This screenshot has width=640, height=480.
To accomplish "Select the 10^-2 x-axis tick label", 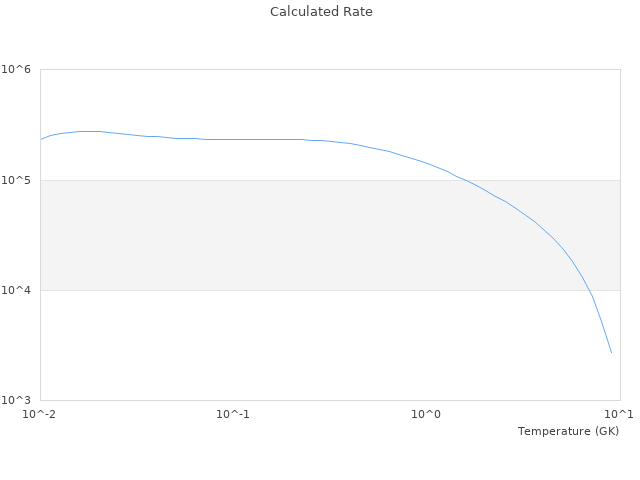I will pyautogui.click(x=40, y=414).
